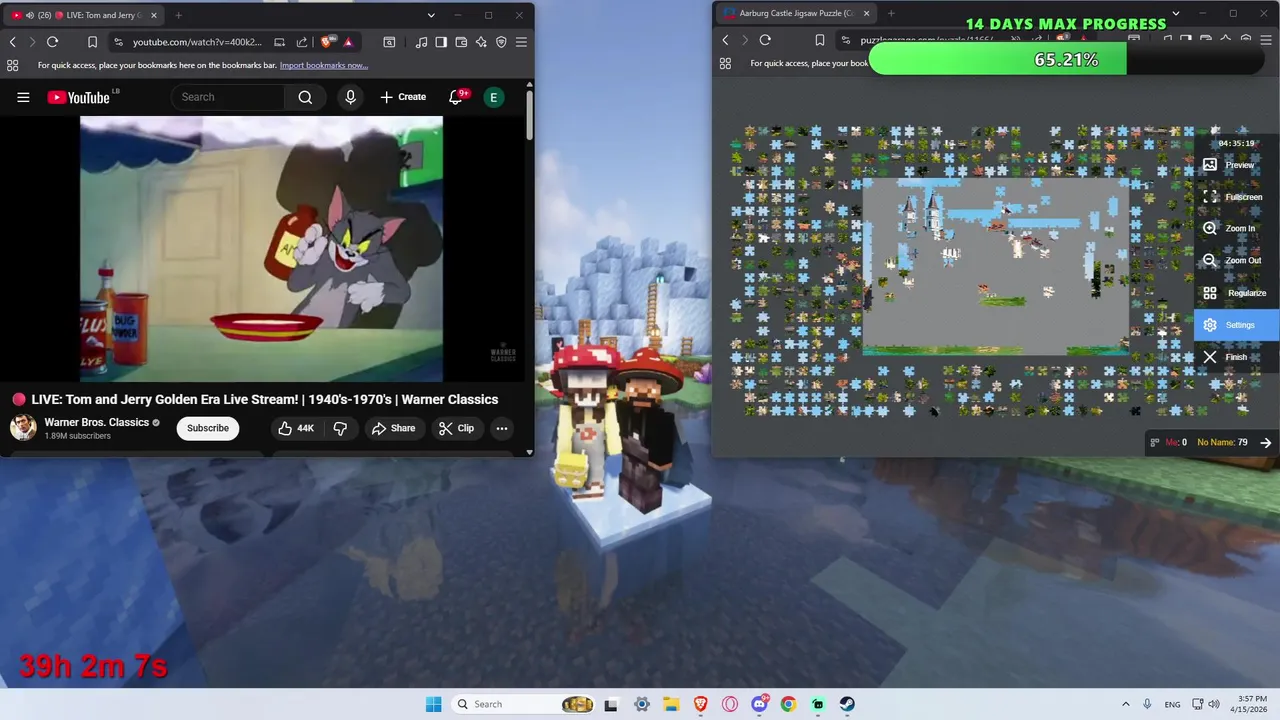Click the Brave Shields lion icon
This screenshot has height=720, width=1280.
click(x=328, y=42)
